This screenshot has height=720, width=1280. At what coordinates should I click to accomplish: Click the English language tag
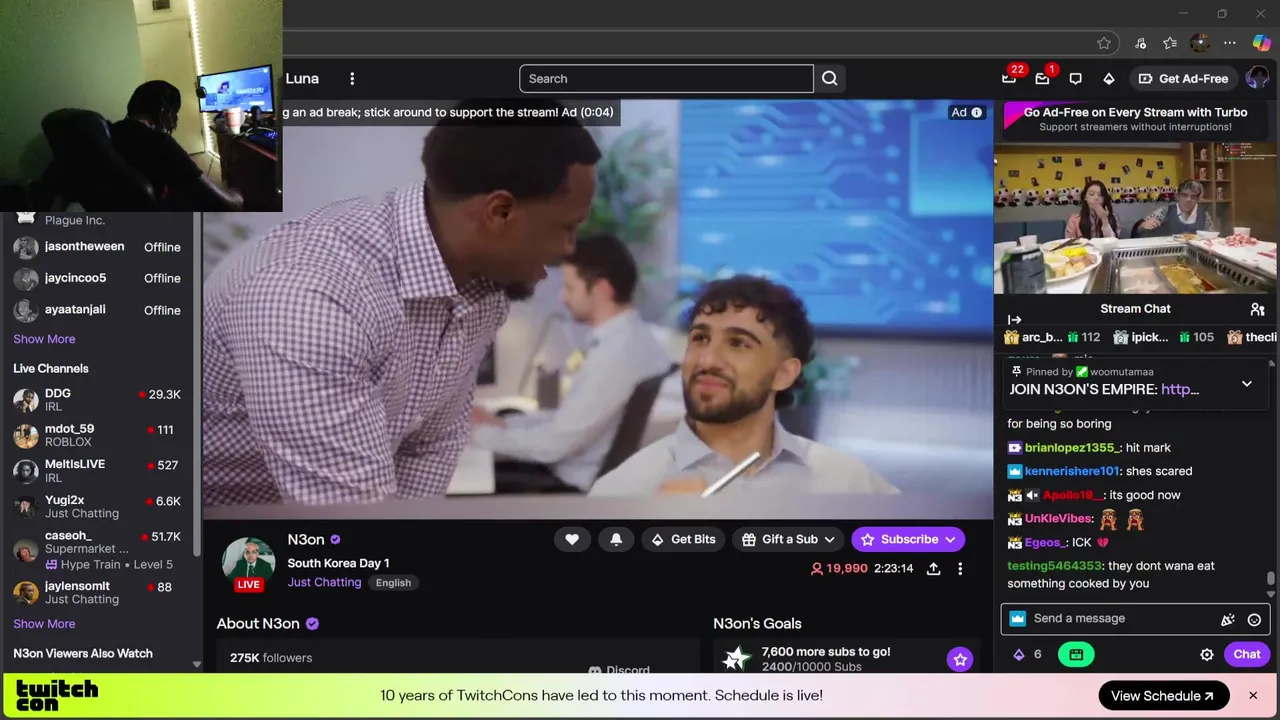point(393,583)
